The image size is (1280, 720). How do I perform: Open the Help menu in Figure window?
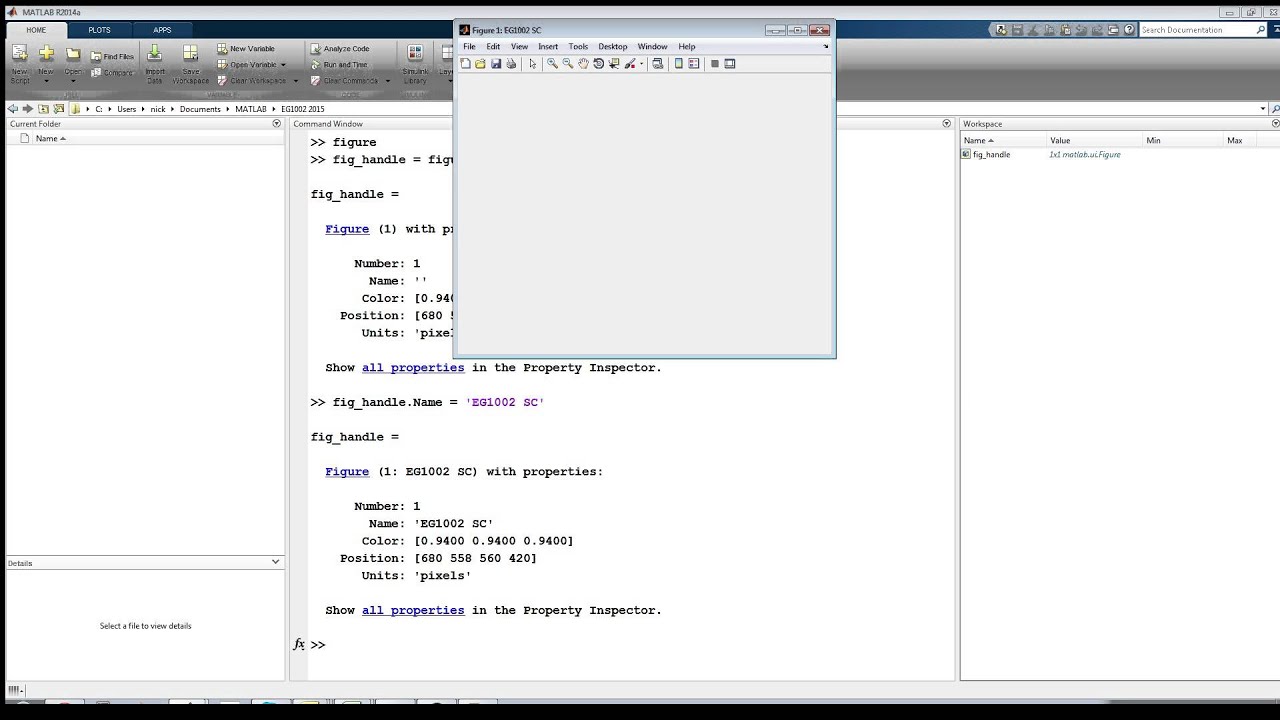tap(686, 47)
